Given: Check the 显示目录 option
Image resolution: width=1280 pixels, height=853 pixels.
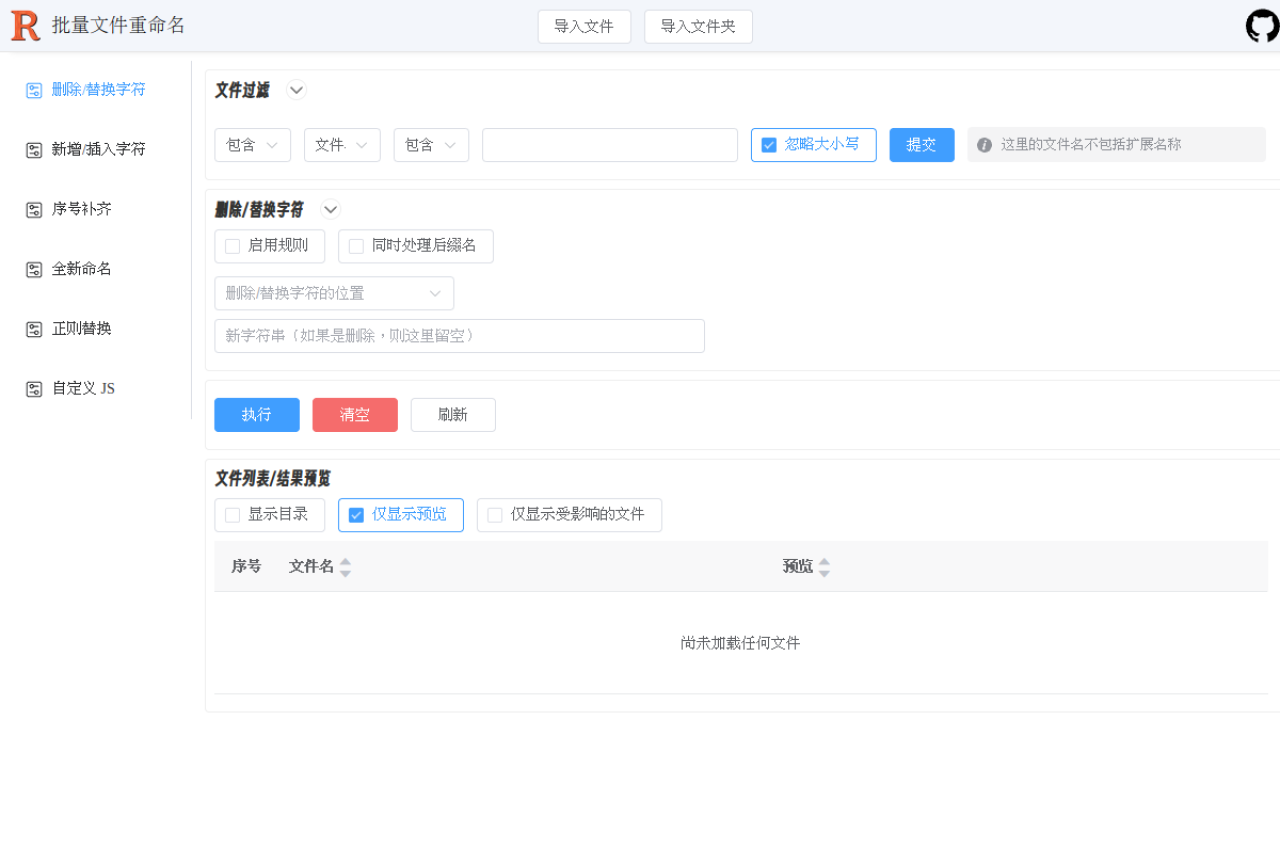Looking at the screenshot, I should coord(232,515).
